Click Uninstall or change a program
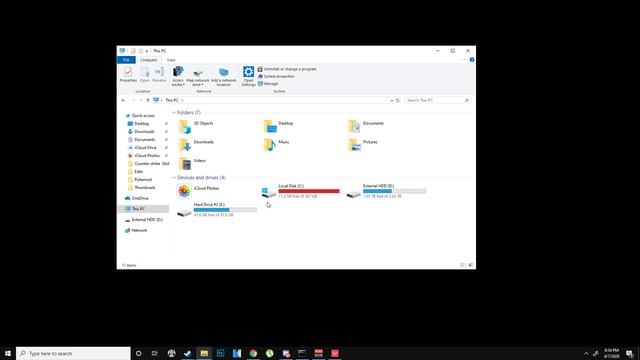The image size is (640, 360). click(287, 69)
